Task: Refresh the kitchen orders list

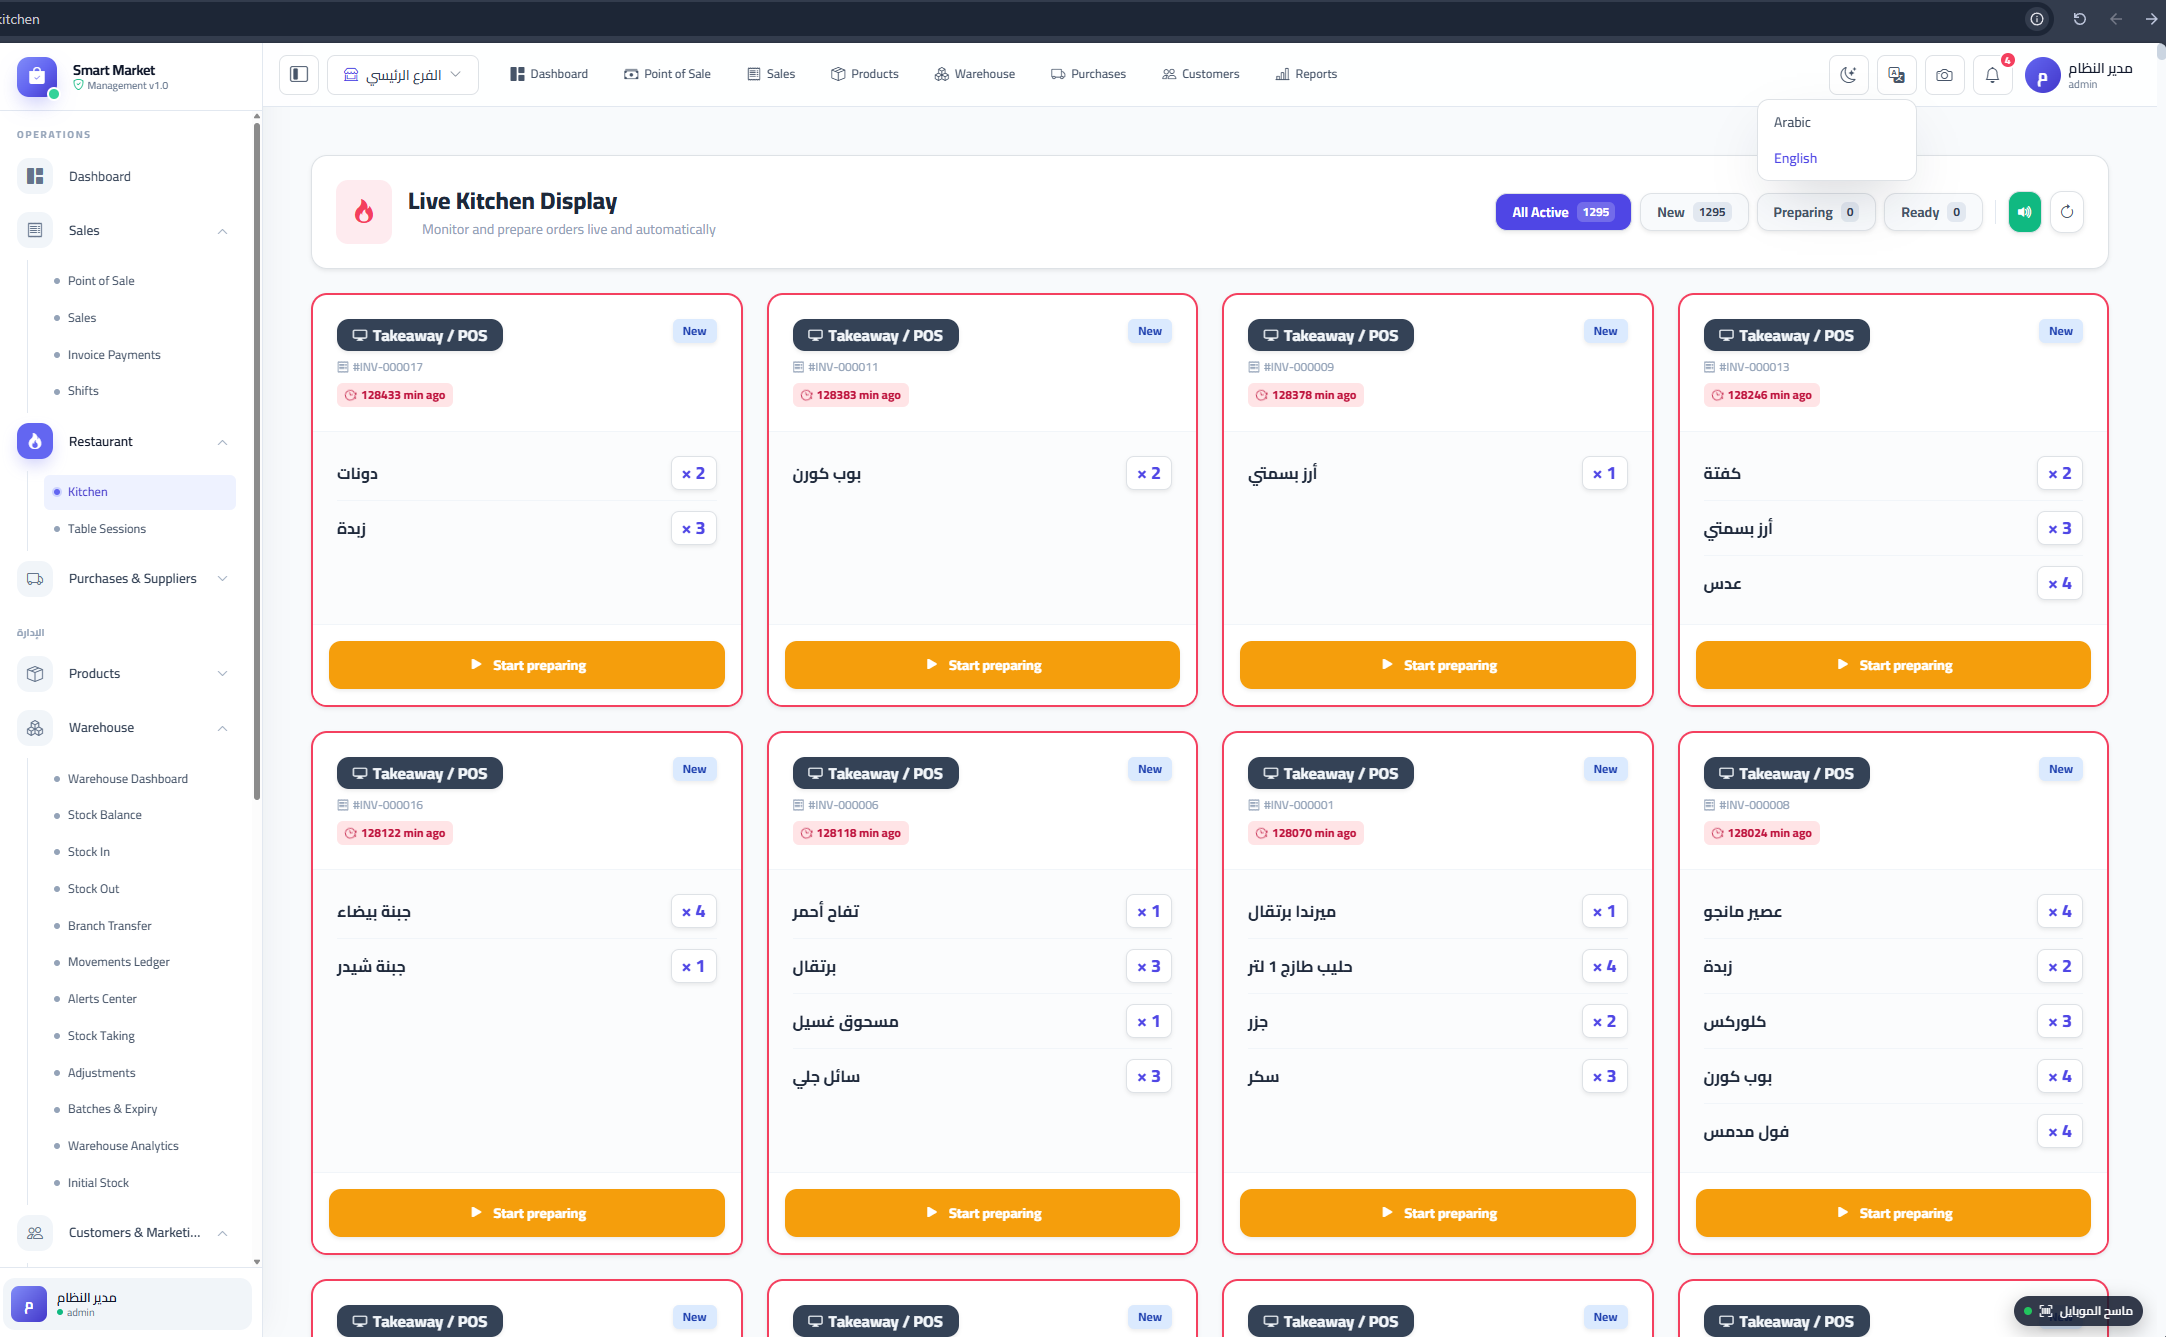Action: pyautogui.click(x=2067, y=212)
